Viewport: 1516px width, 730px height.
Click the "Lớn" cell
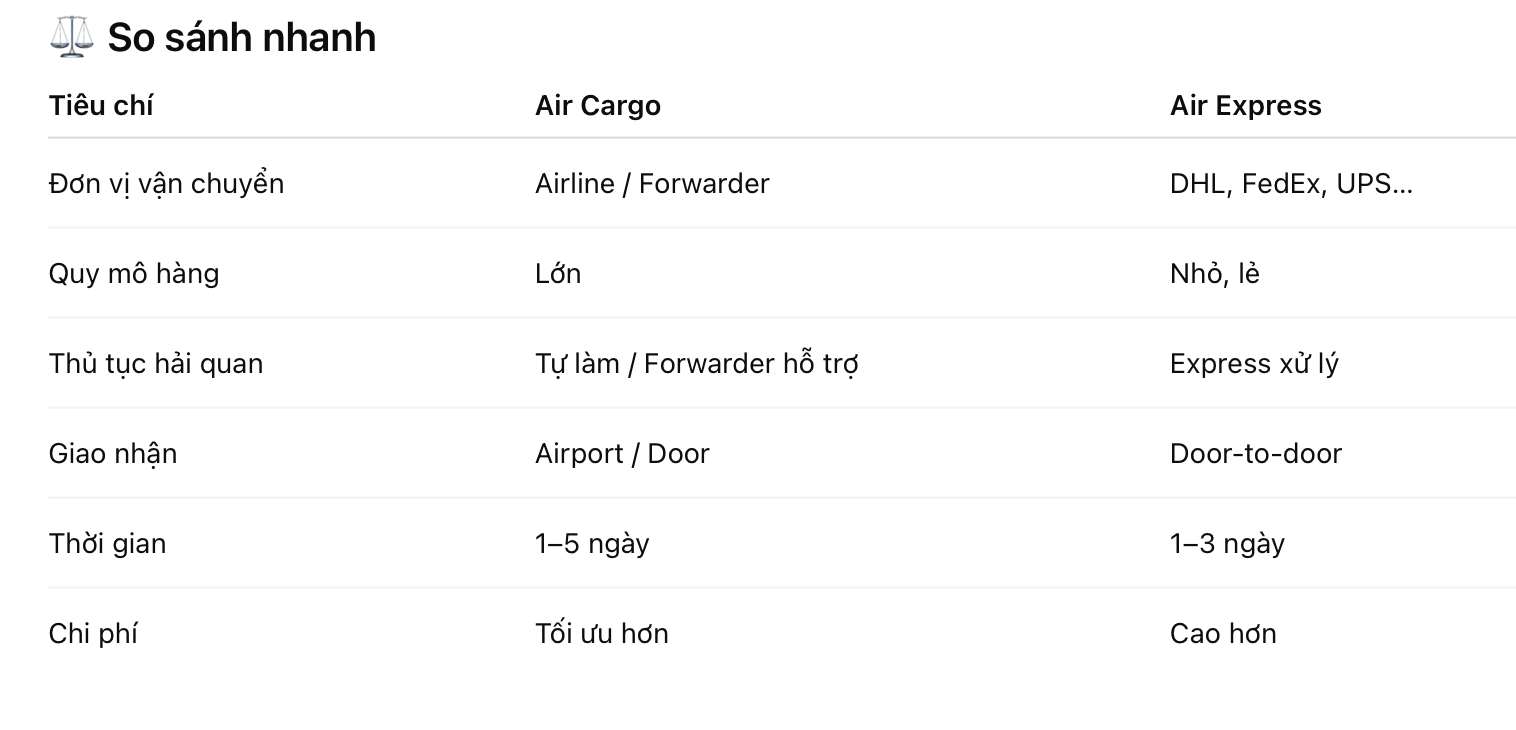558,274
